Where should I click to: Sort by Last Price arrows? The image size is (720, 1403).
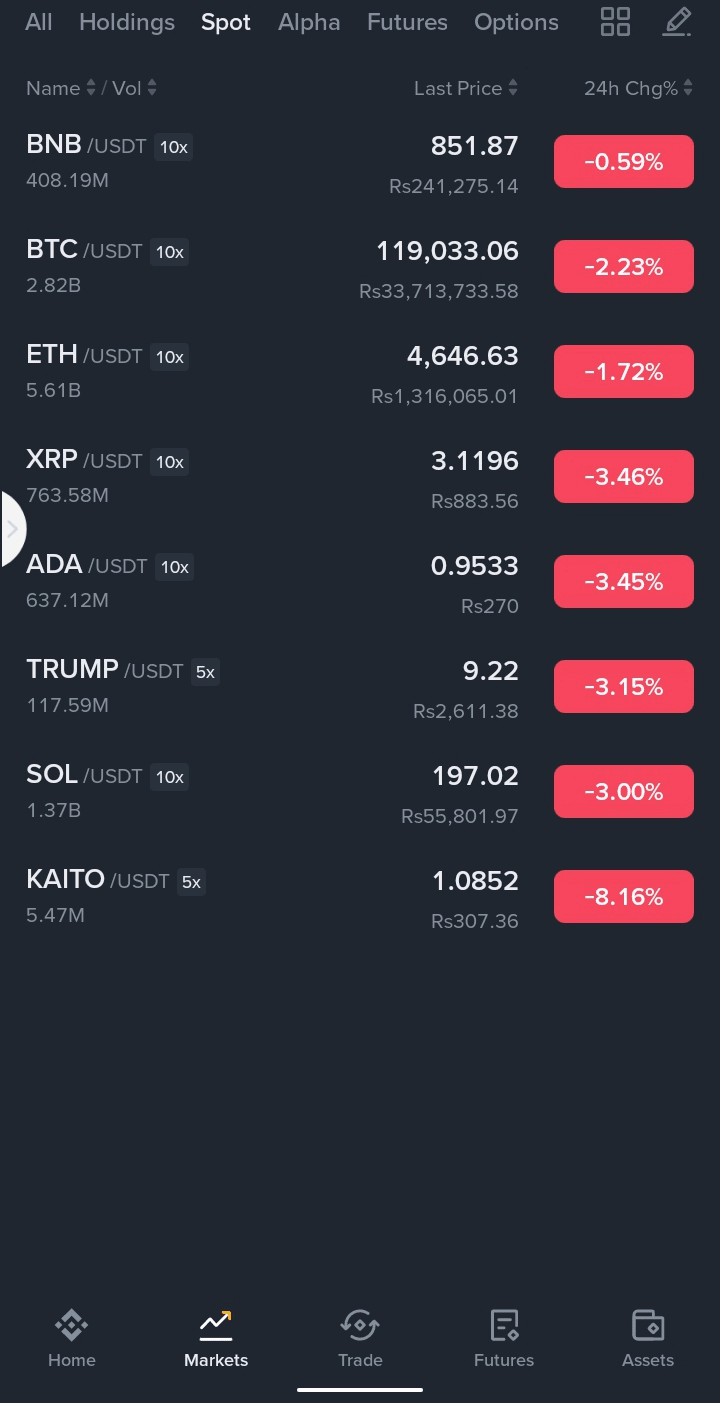(x=513, y=88)
